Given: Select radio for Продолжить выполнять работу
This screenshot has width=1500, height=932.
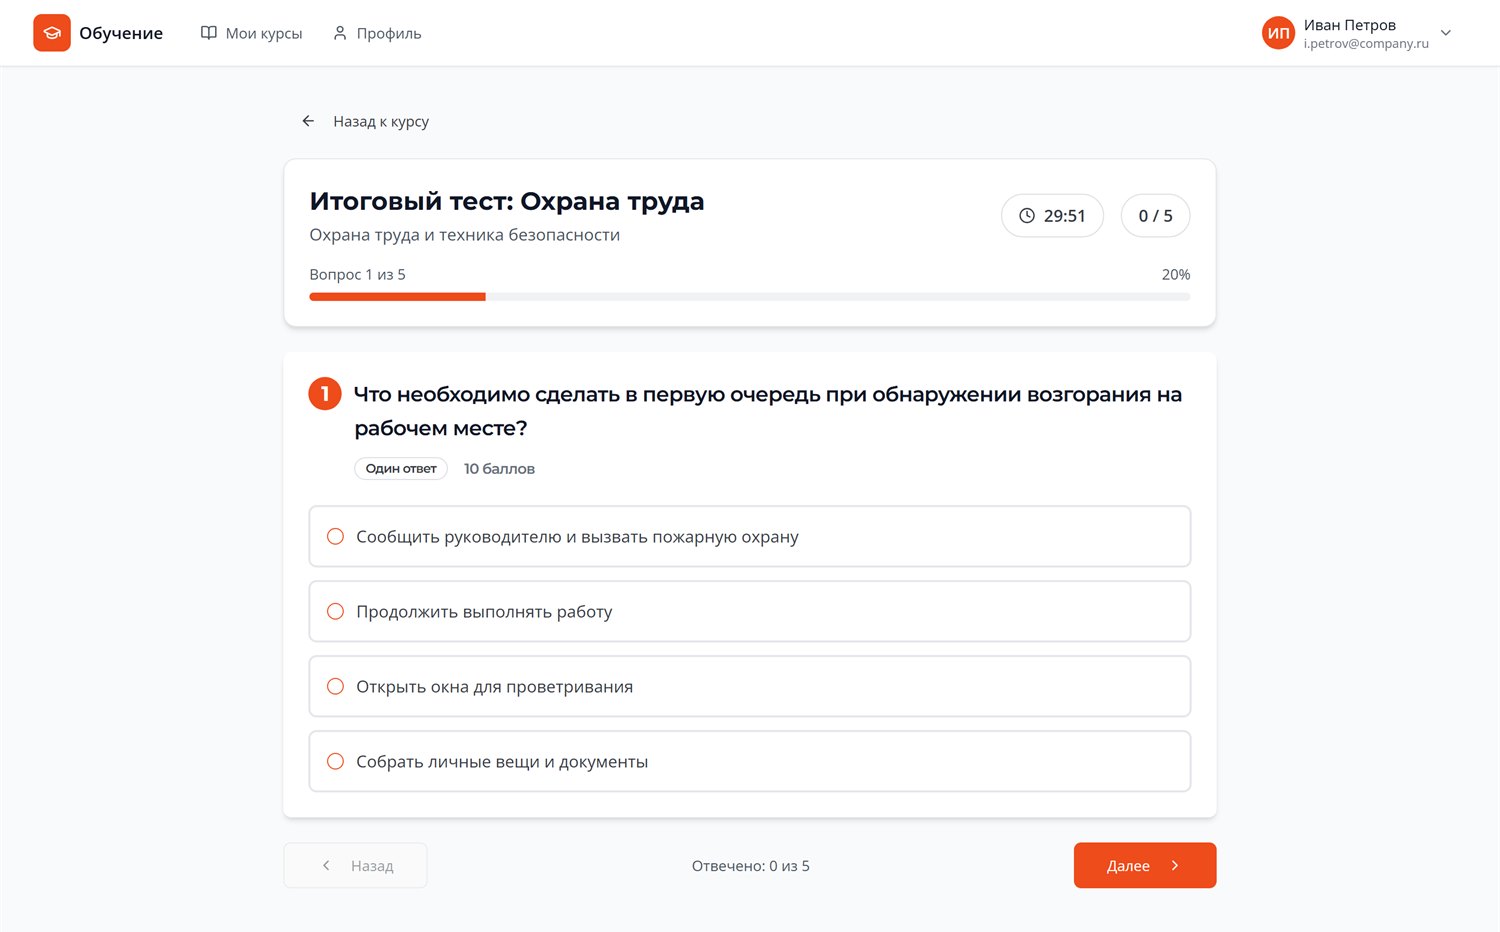Looking at the screenshot, I should [x=336, y=612].
